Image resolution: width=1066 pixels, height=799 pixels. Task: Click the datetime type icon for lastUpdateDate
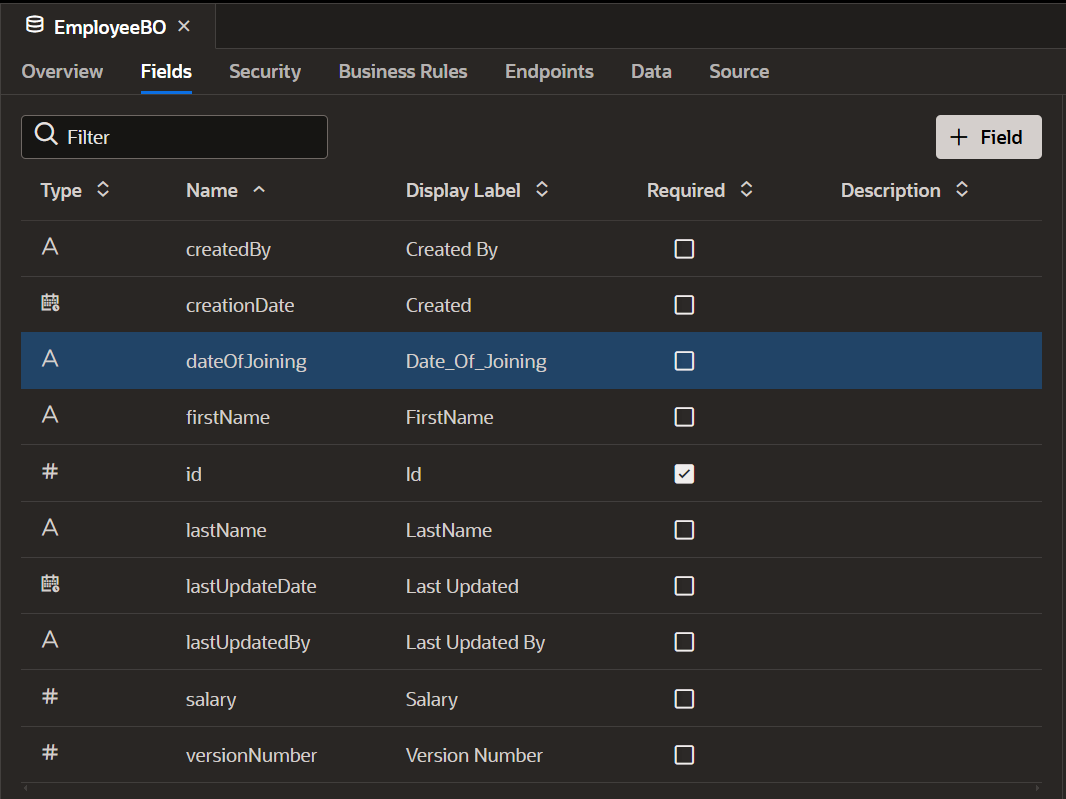tap(50, 583)
